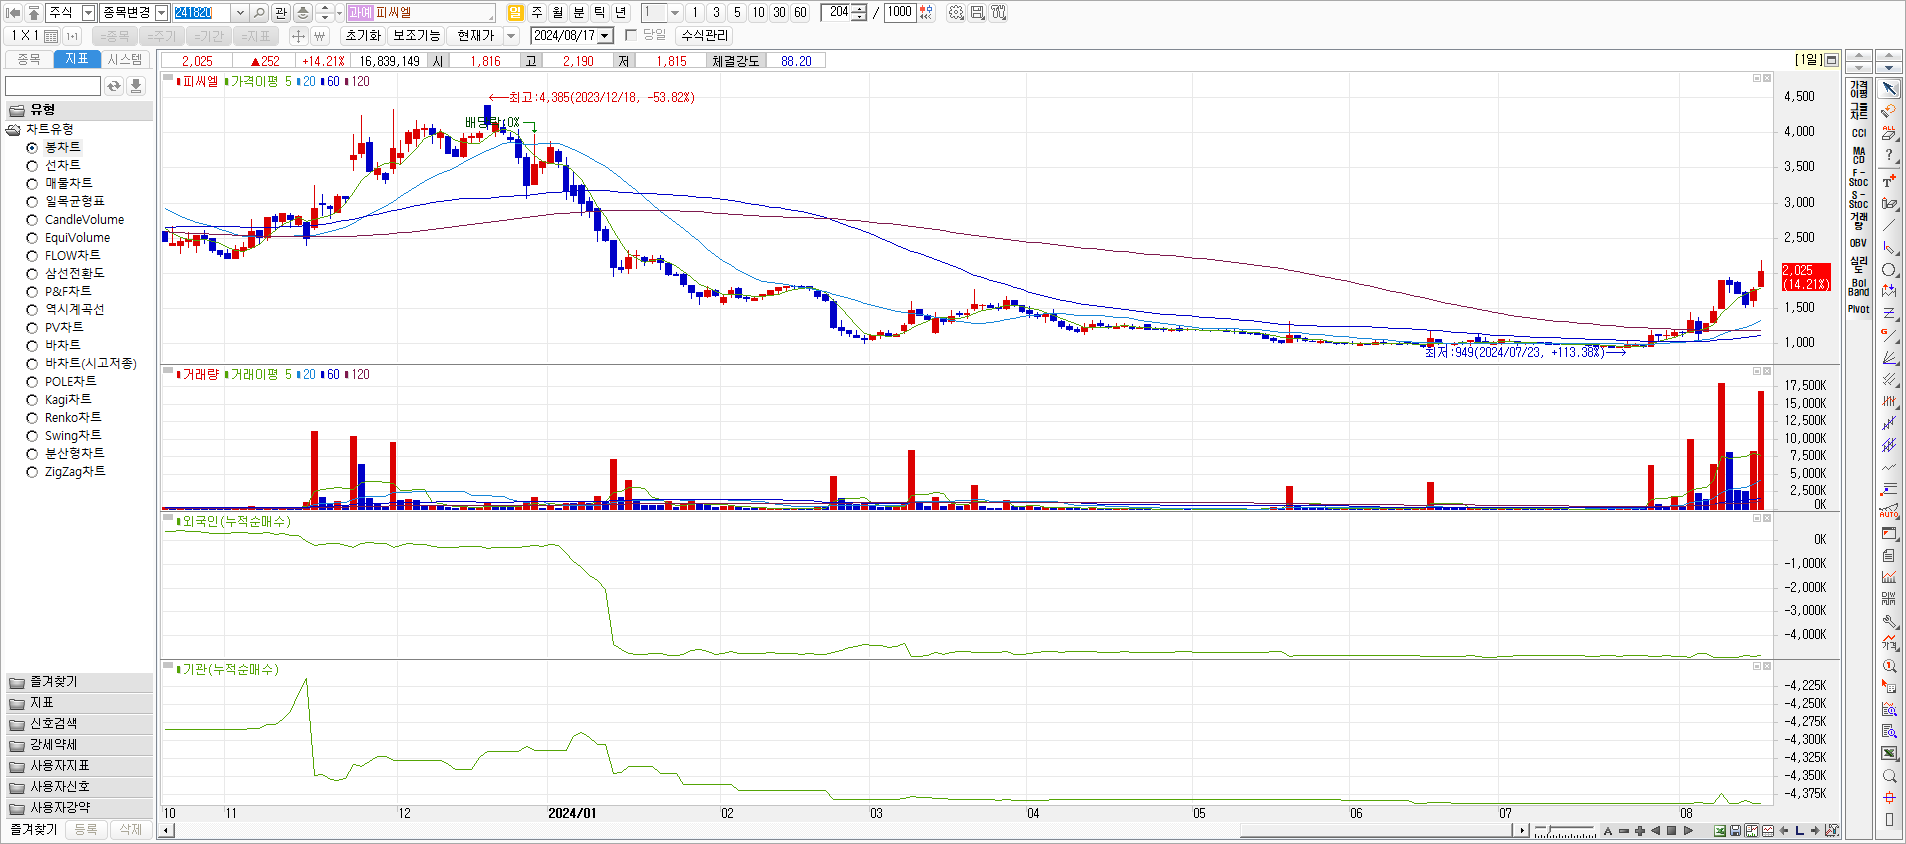Open the date 2024/08/17 dropdown
The width and height of the screenshot is (1906, 844).
(x=605, y=36)
